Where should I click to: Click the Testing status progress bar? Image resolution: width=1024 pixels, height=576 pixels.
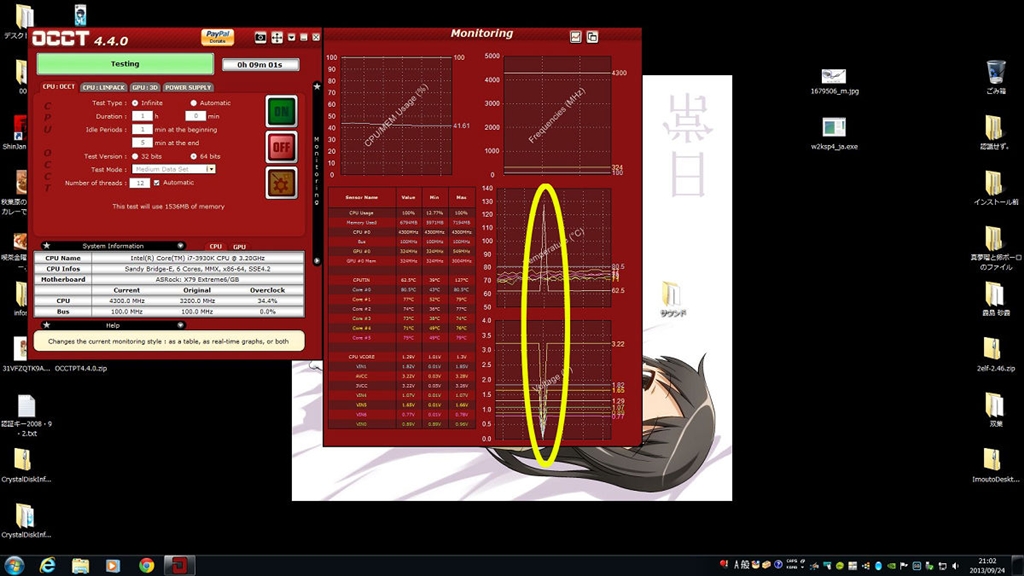tap(125, 64)
